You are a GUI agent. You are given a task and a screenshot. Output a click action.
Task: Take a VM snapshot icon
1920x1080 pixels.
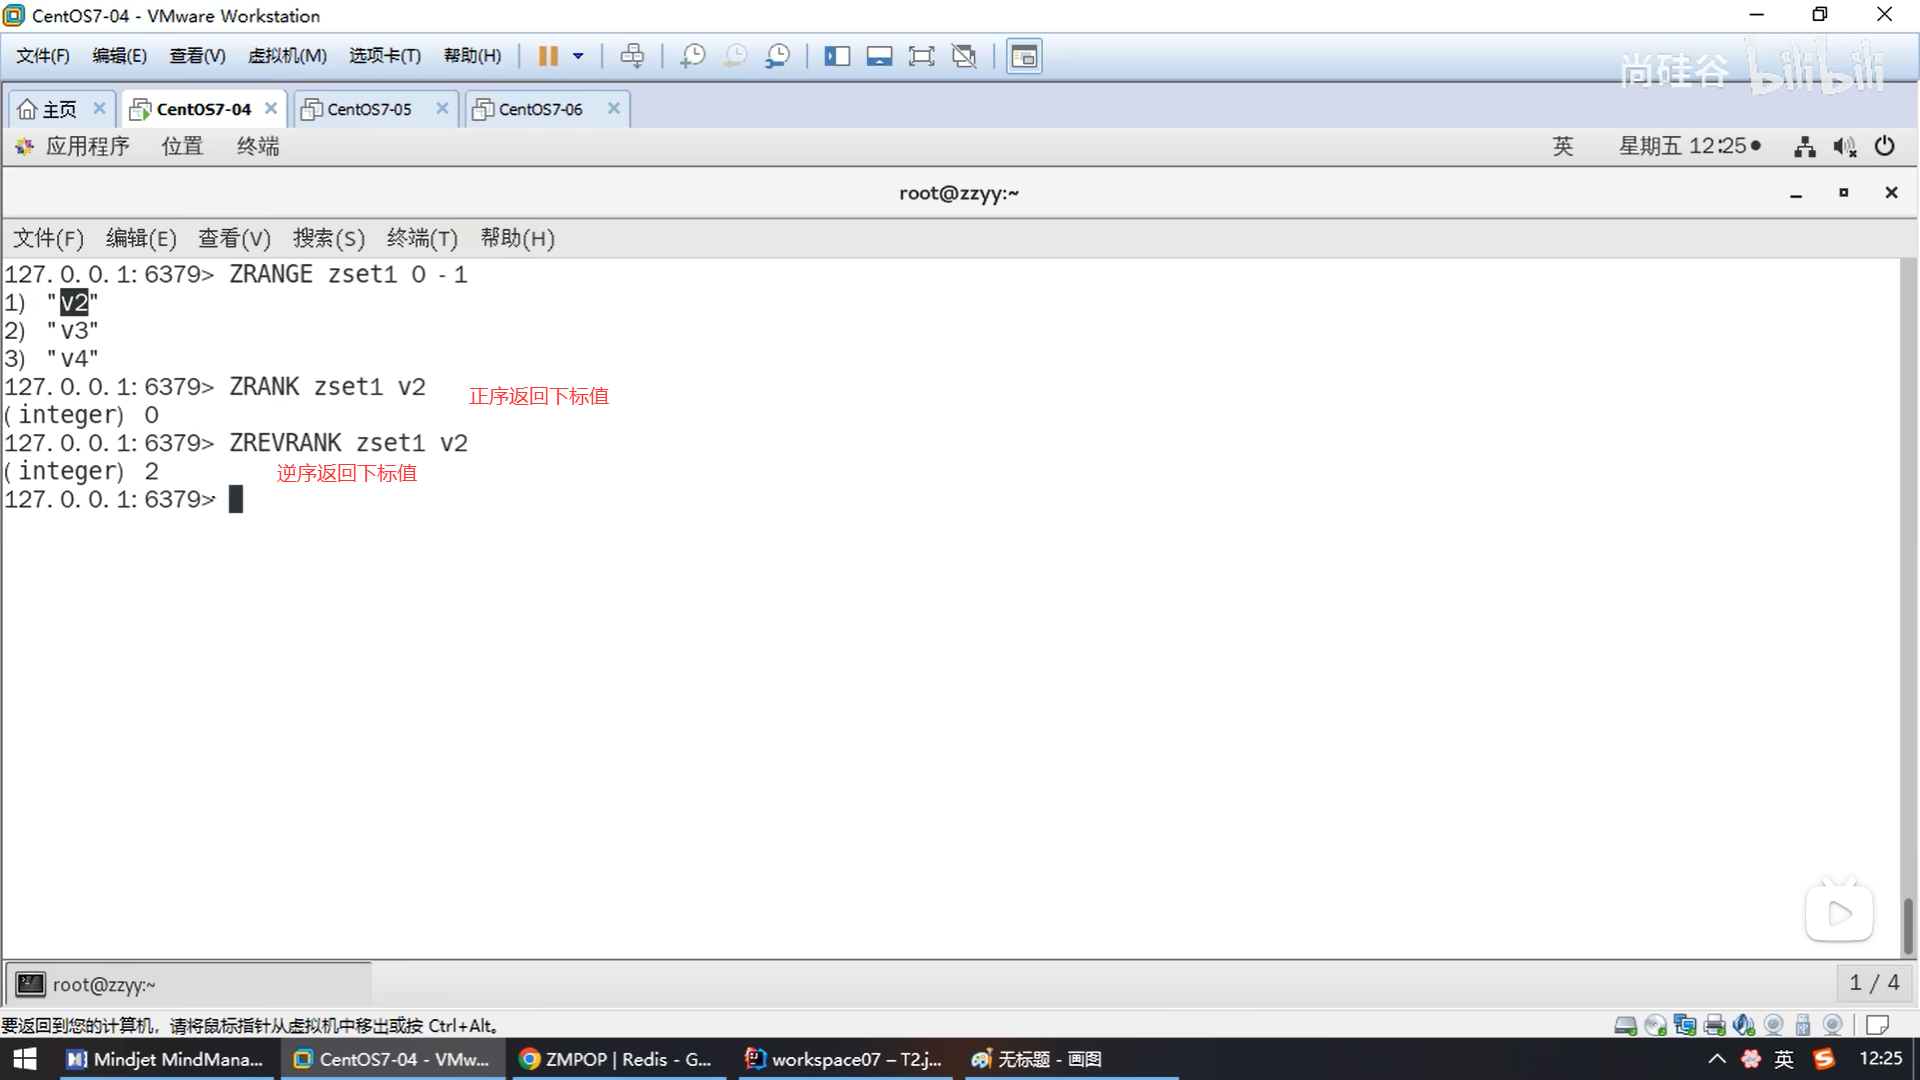click(692, 56)
